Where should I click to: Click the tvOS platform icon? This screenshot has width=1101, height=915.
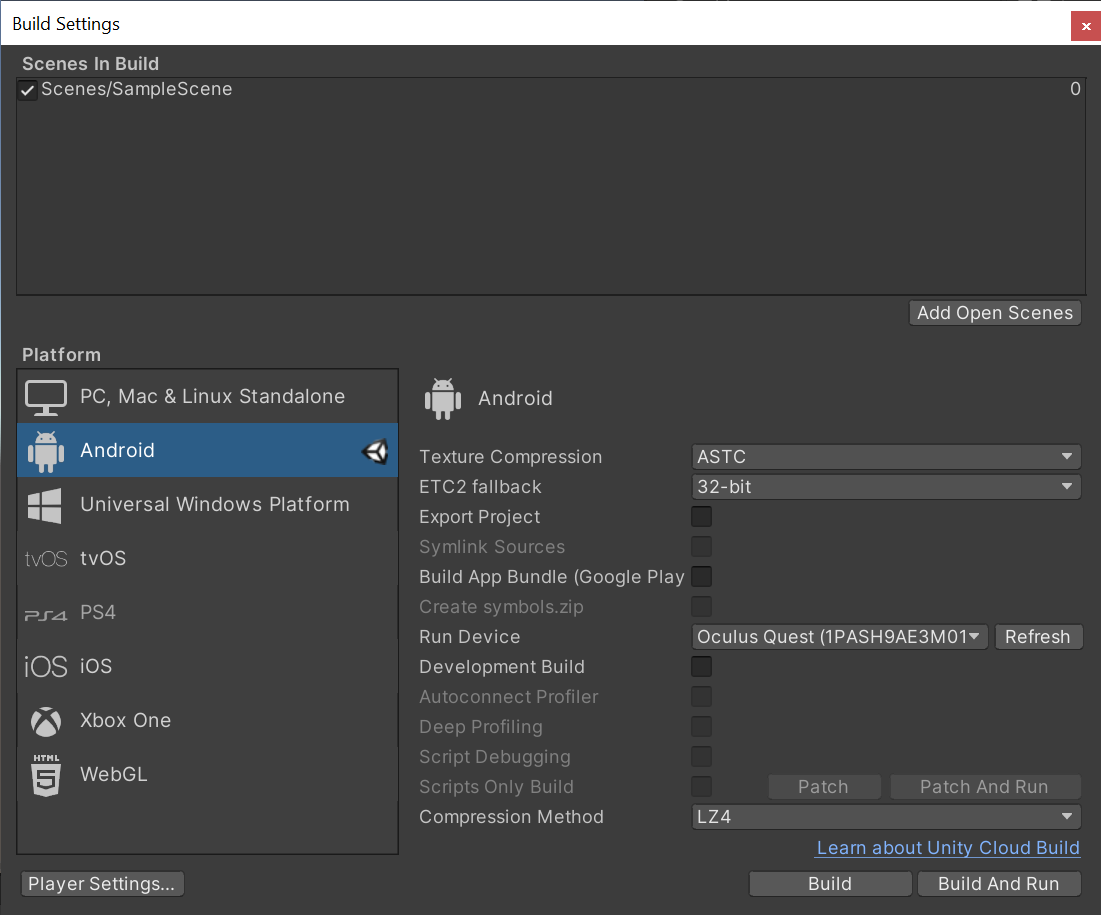[x=46, y=559]
